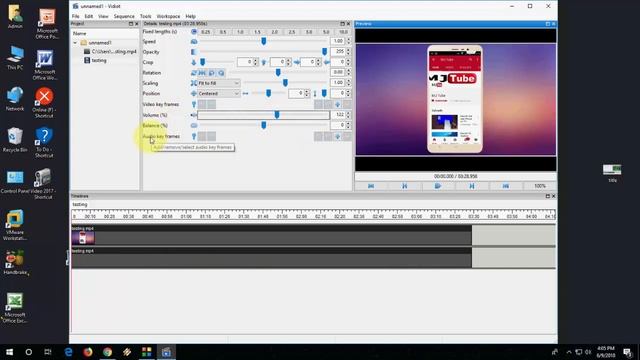Click the Balance icon

tap(194, 125)
